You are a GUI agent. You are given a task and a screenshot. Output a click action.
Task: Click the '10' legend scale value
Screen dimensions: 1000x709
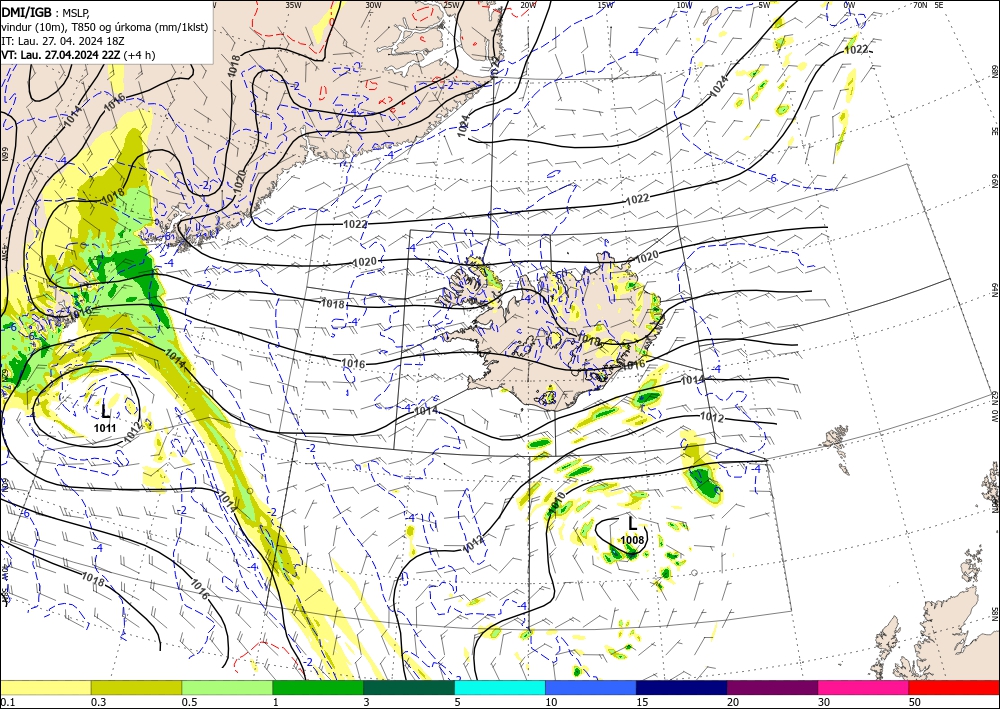point(551,702)
